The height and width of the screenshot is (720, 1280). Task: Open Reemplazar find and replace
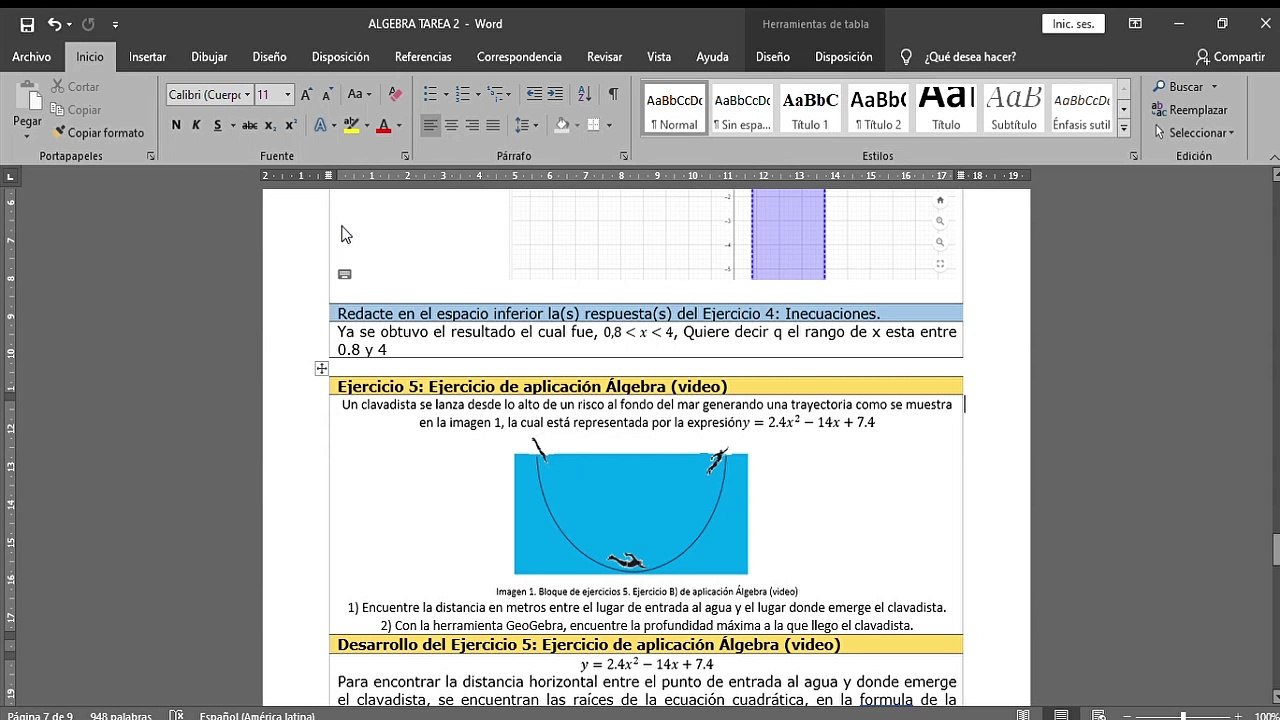[1190, 110]
